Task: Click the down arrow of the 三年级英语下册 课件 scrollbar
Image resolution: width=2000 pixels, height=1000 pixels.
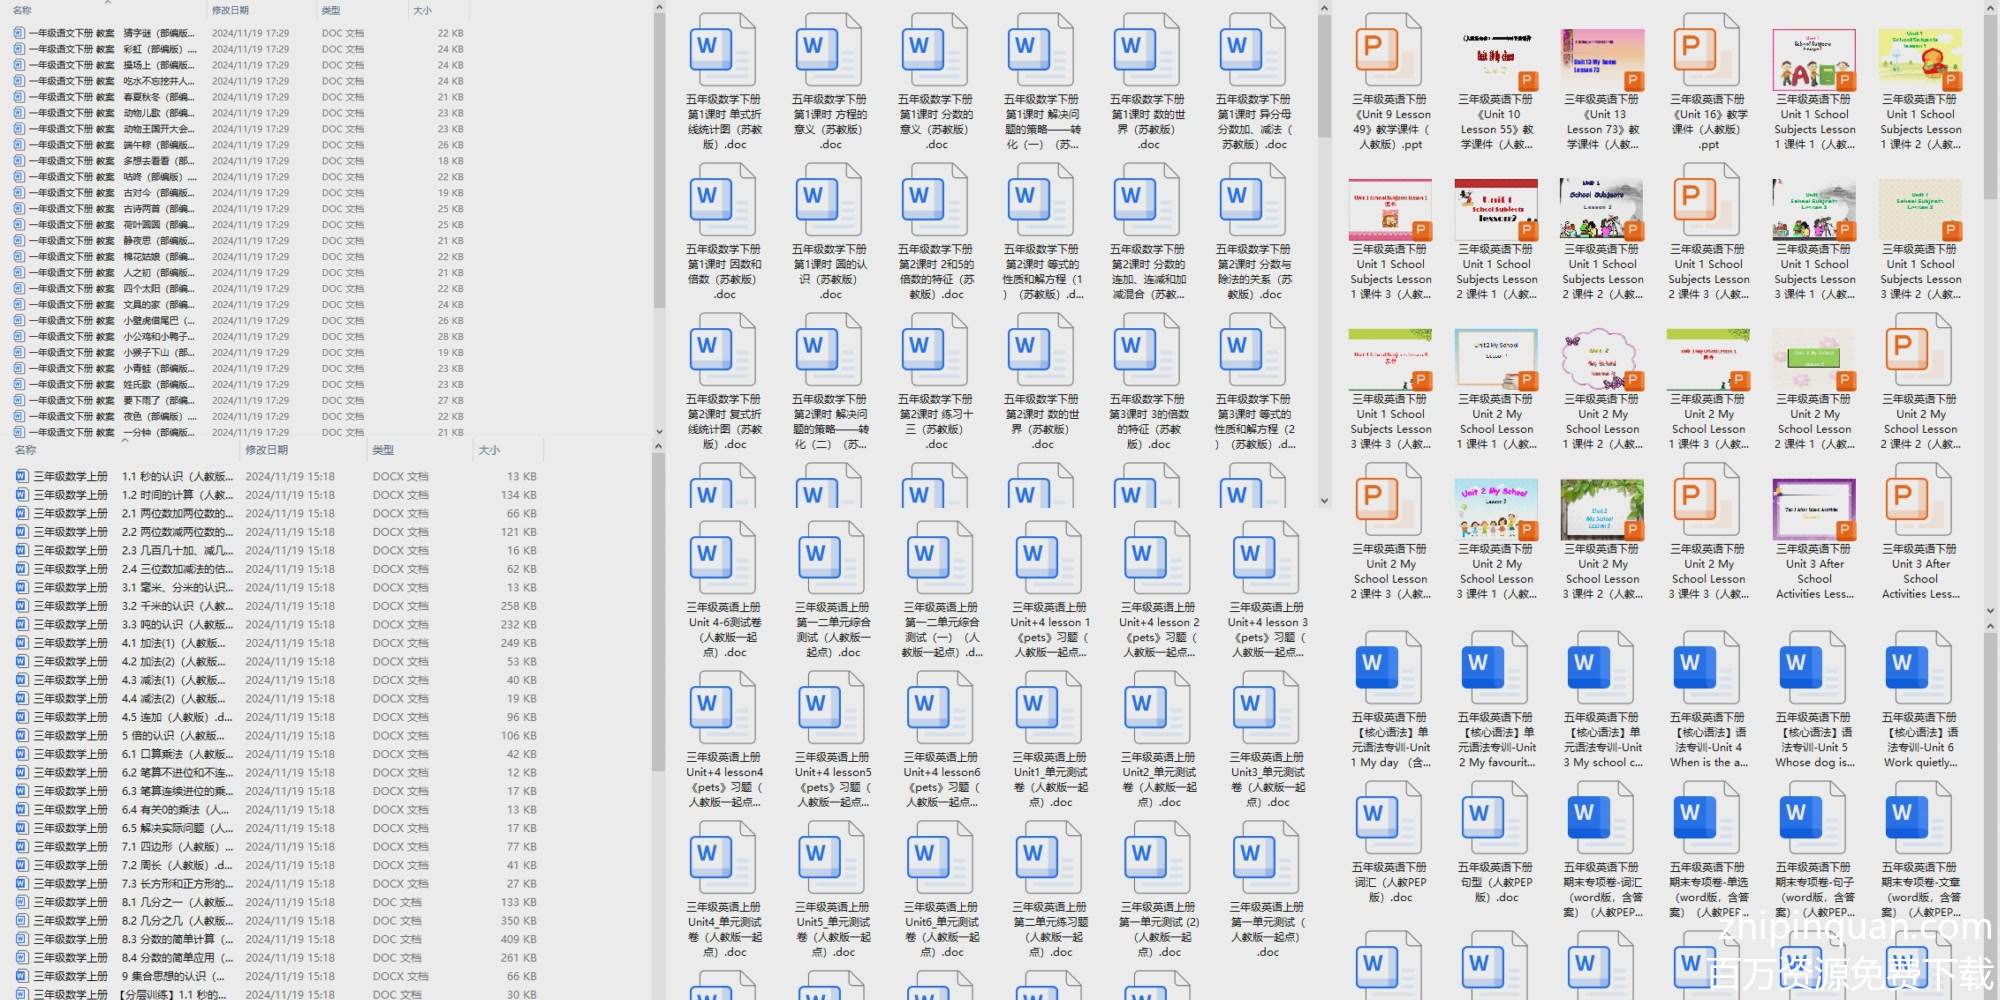Action: click(1992, 609)
